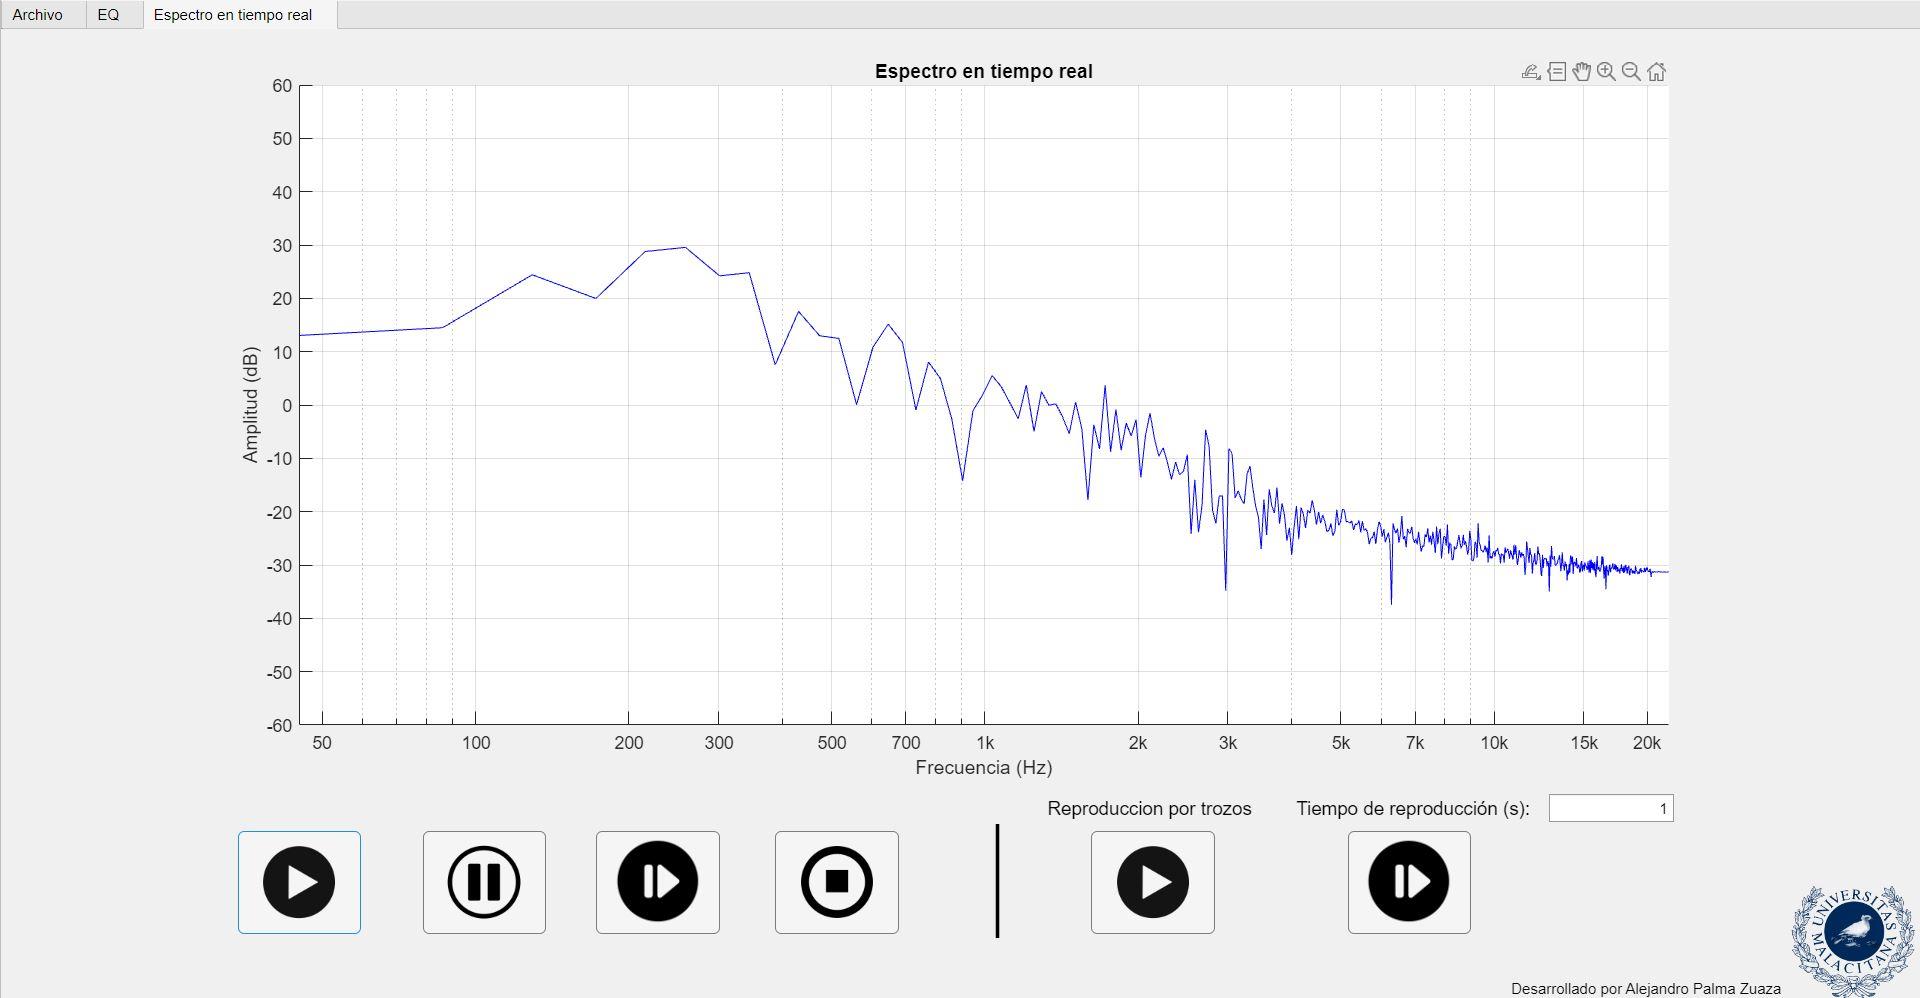Click Desarrollado por Alejandro Palma Zuaza text
Screen dimensions: 1920x998
[1645, 989]
